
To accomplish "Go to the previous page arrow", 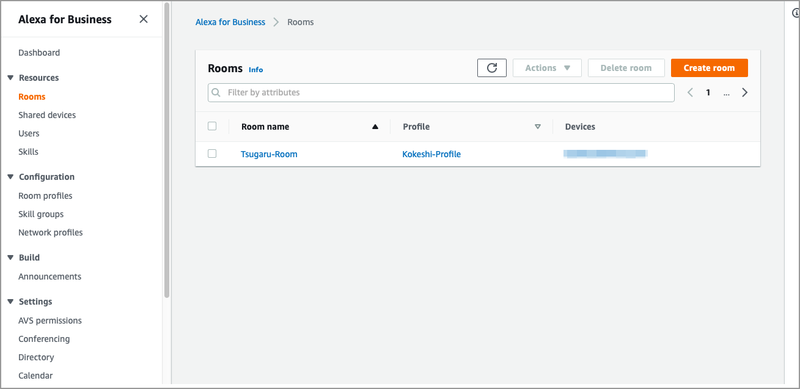I will tap(690, 93).
